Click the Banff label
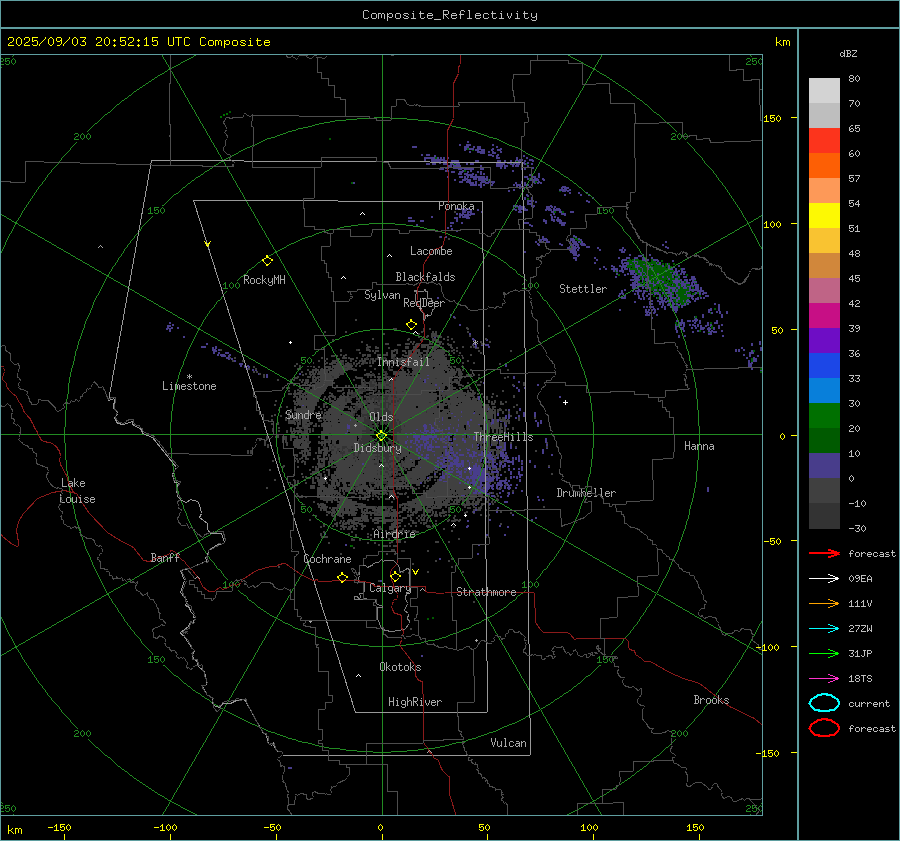The image size is (900, 841). tap(165, 557)
